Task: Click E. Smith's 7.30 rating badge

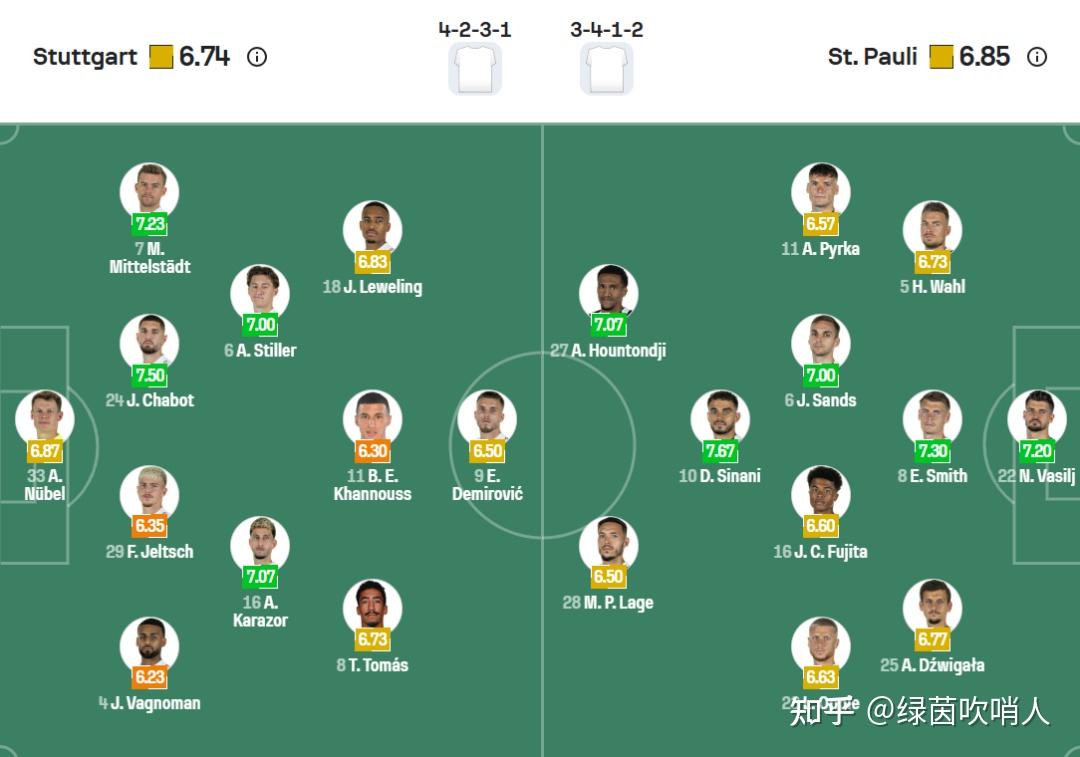Action: [x=932, y=451]
